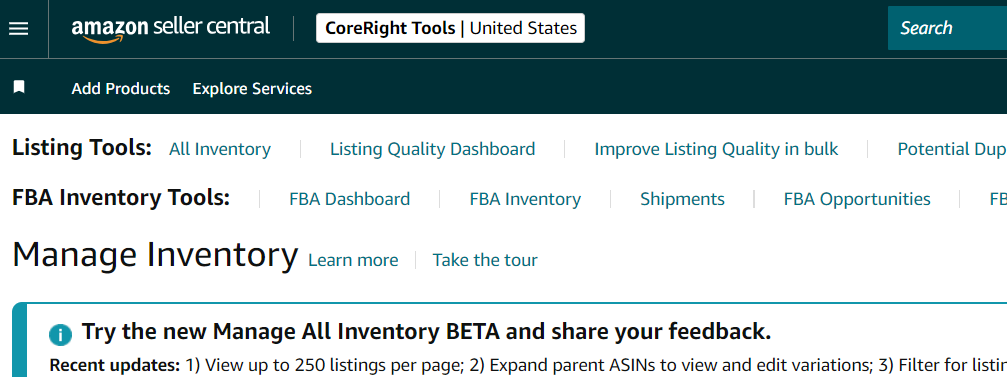This screenshot has height=377, width=1007.
Task: View Shipments under FBA Inventory Tools
Action: [682, 199]
